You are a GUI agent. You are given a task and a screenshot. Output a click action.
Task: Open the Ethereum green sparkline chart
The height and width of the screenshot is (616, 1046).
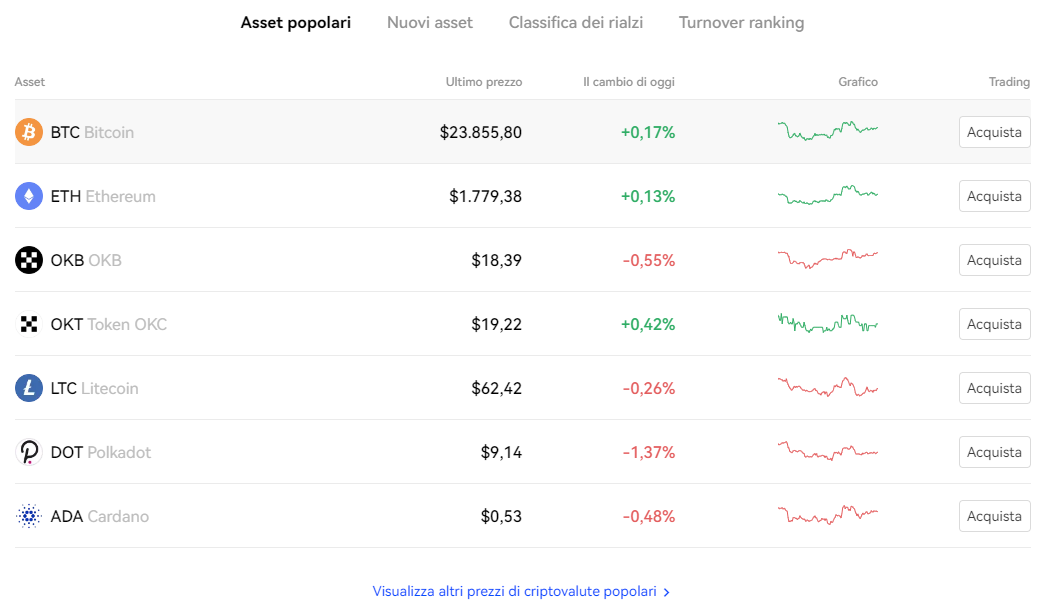point(828,195)
